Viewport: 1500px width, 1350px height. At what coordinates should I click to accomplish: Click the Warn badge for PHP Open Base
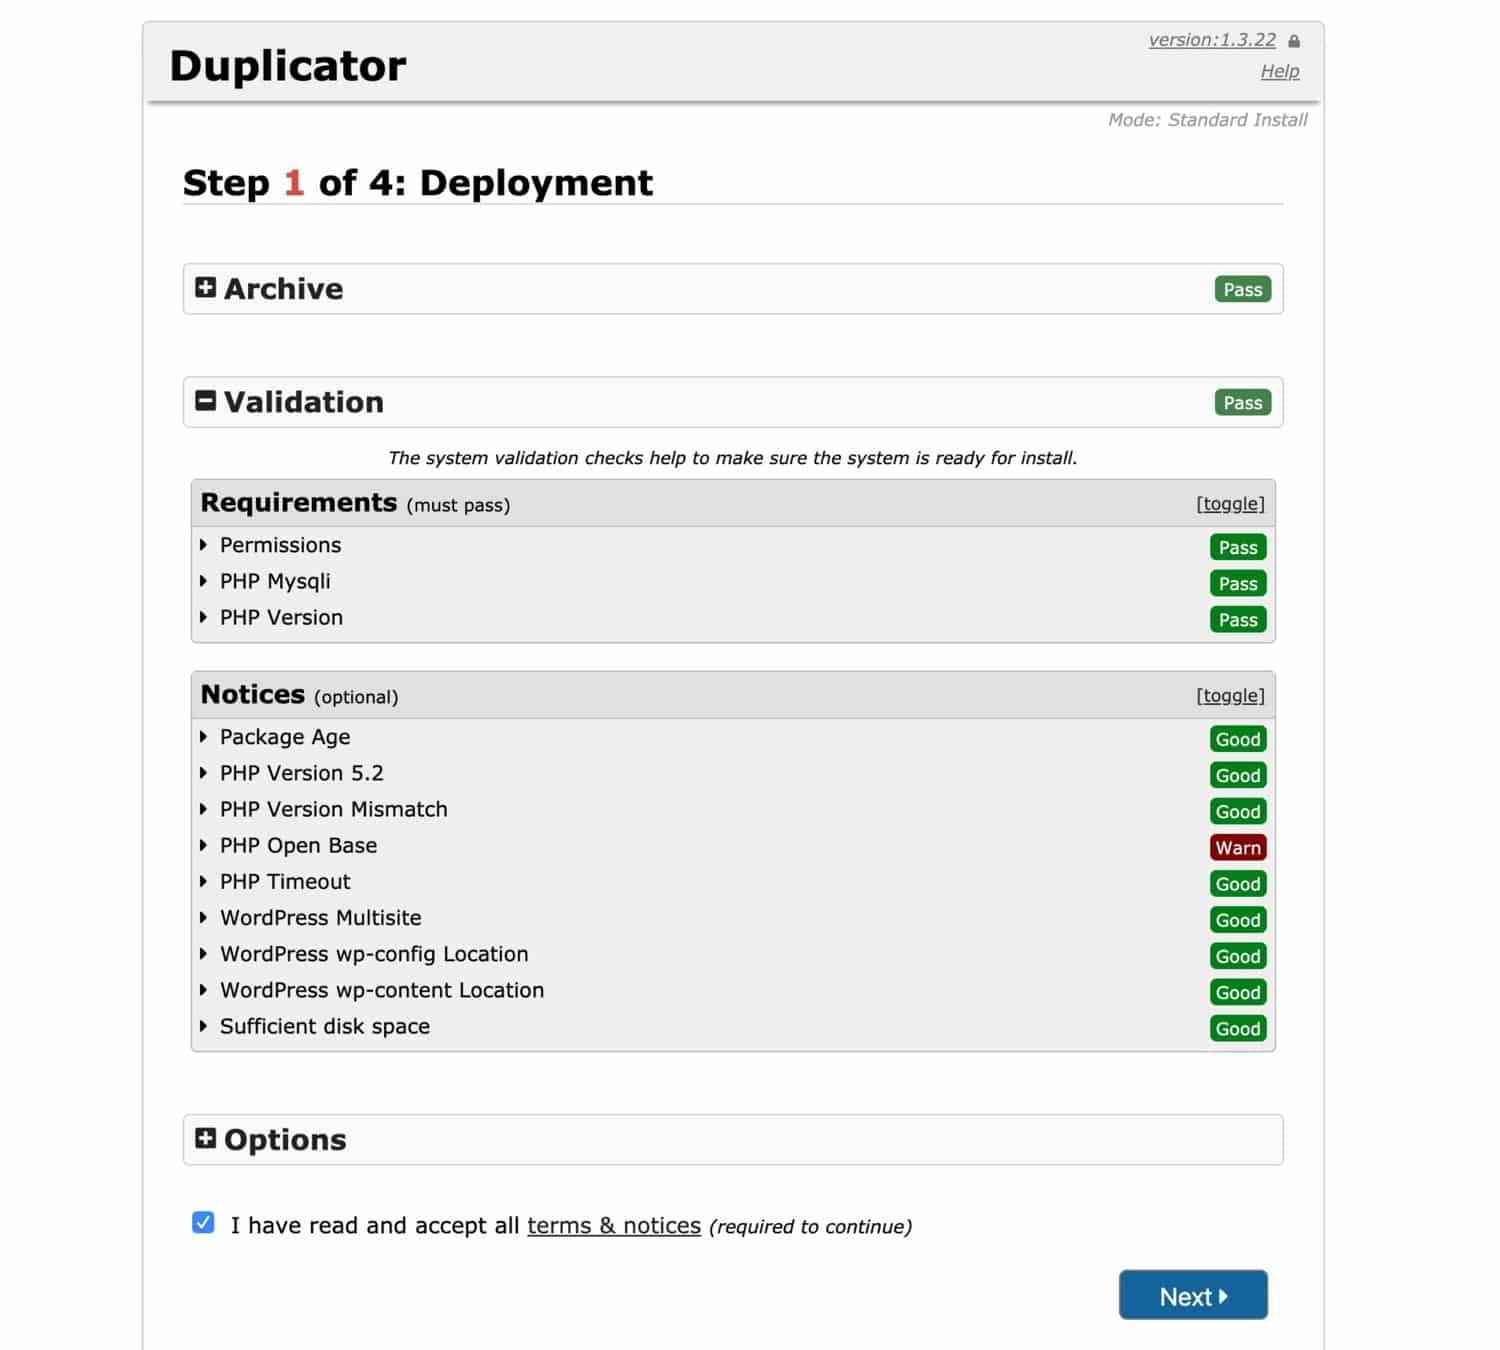1238,847
